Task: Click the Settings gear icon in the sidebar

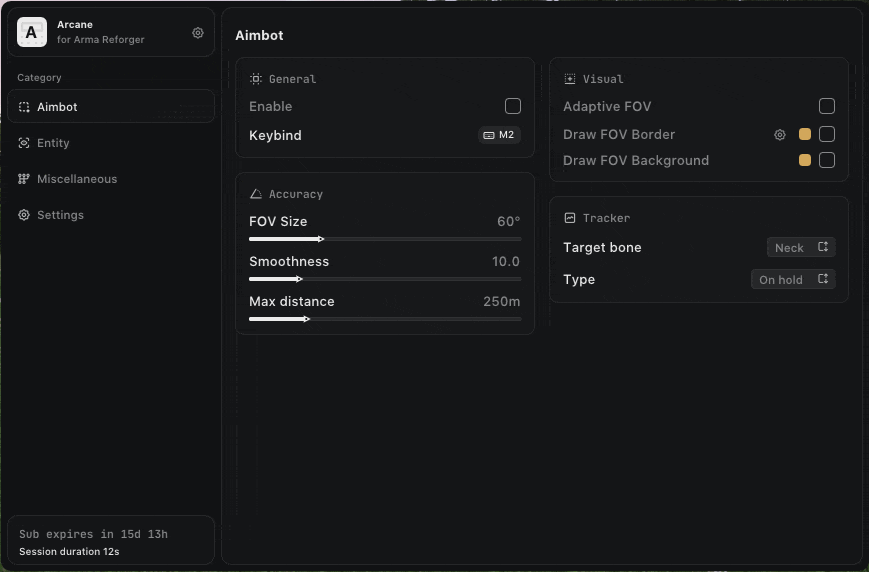Action: tap(24, 215)
